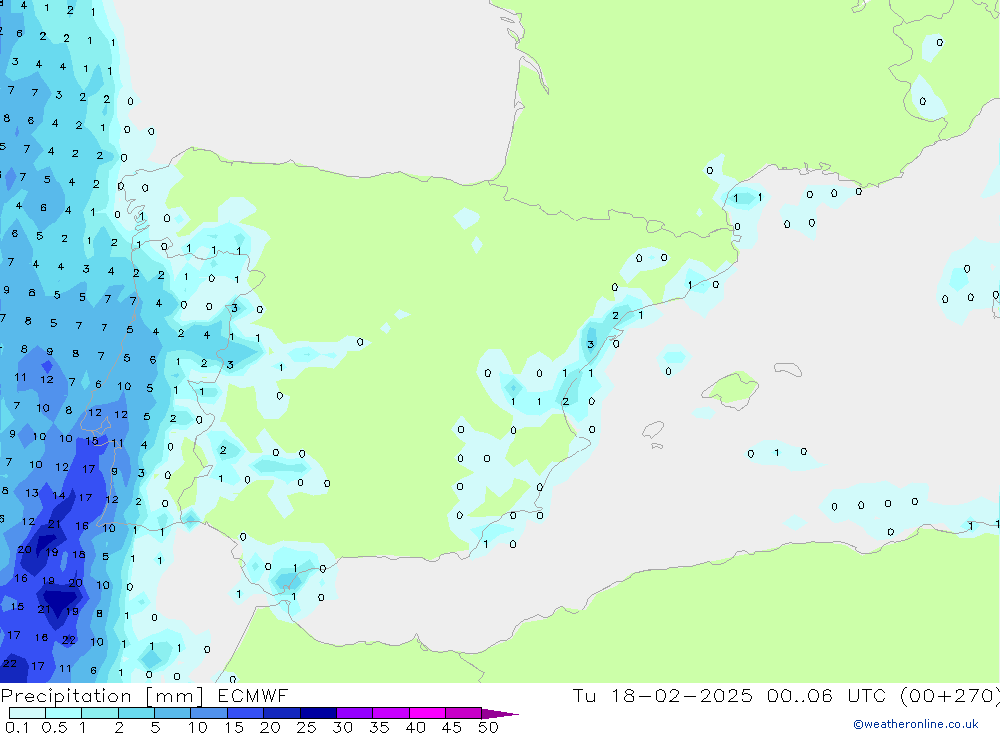Click the Ibiza island outline
The image size is (1000, 733).
coord(653,429)
